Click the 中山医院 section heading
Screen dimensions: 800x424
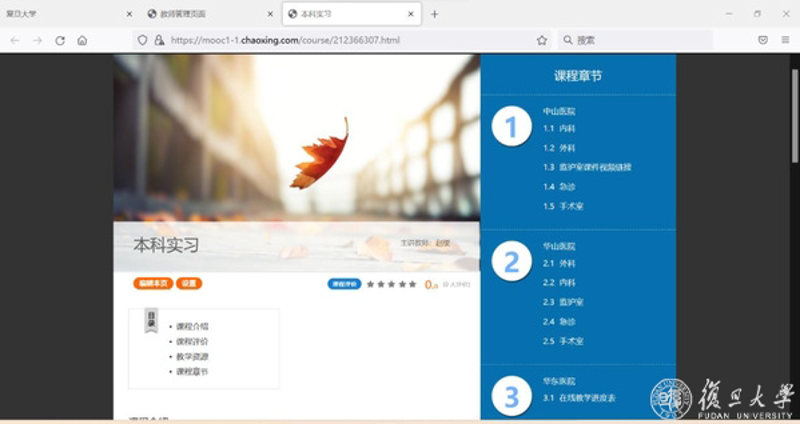tap(559, 111)
